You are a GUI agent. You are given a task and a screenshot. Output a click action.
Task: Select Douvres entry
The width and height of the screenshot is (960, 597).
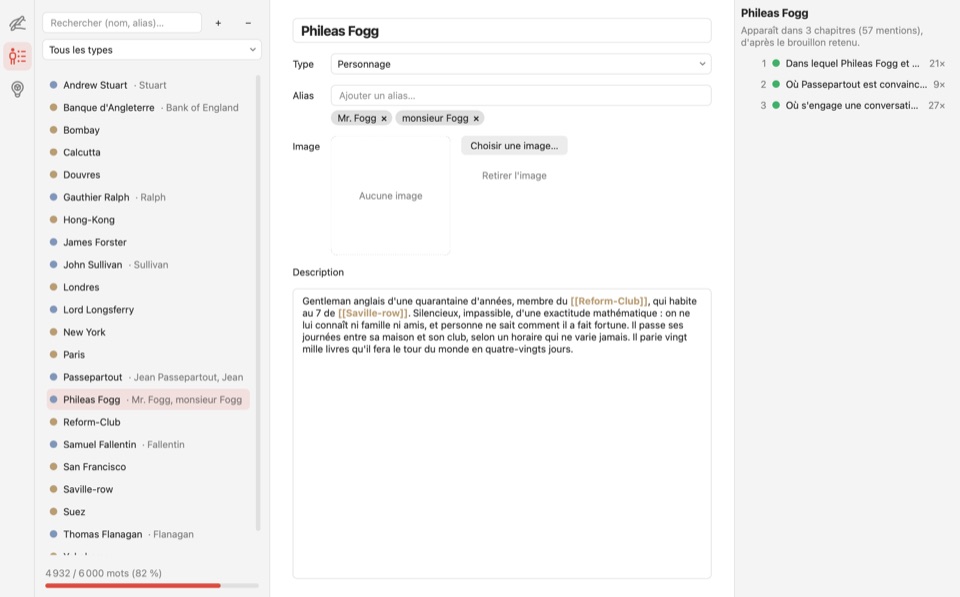[x=148, y=175]
